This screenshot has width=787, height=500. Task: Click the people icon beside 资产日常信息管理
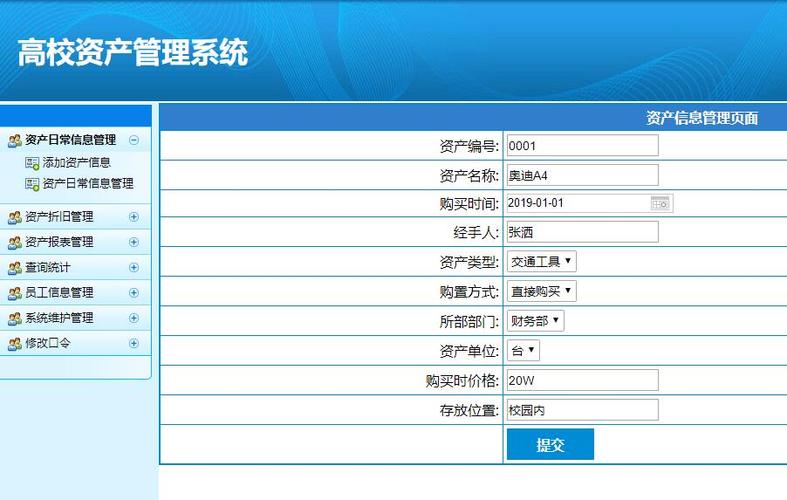[x=15, y=141]
